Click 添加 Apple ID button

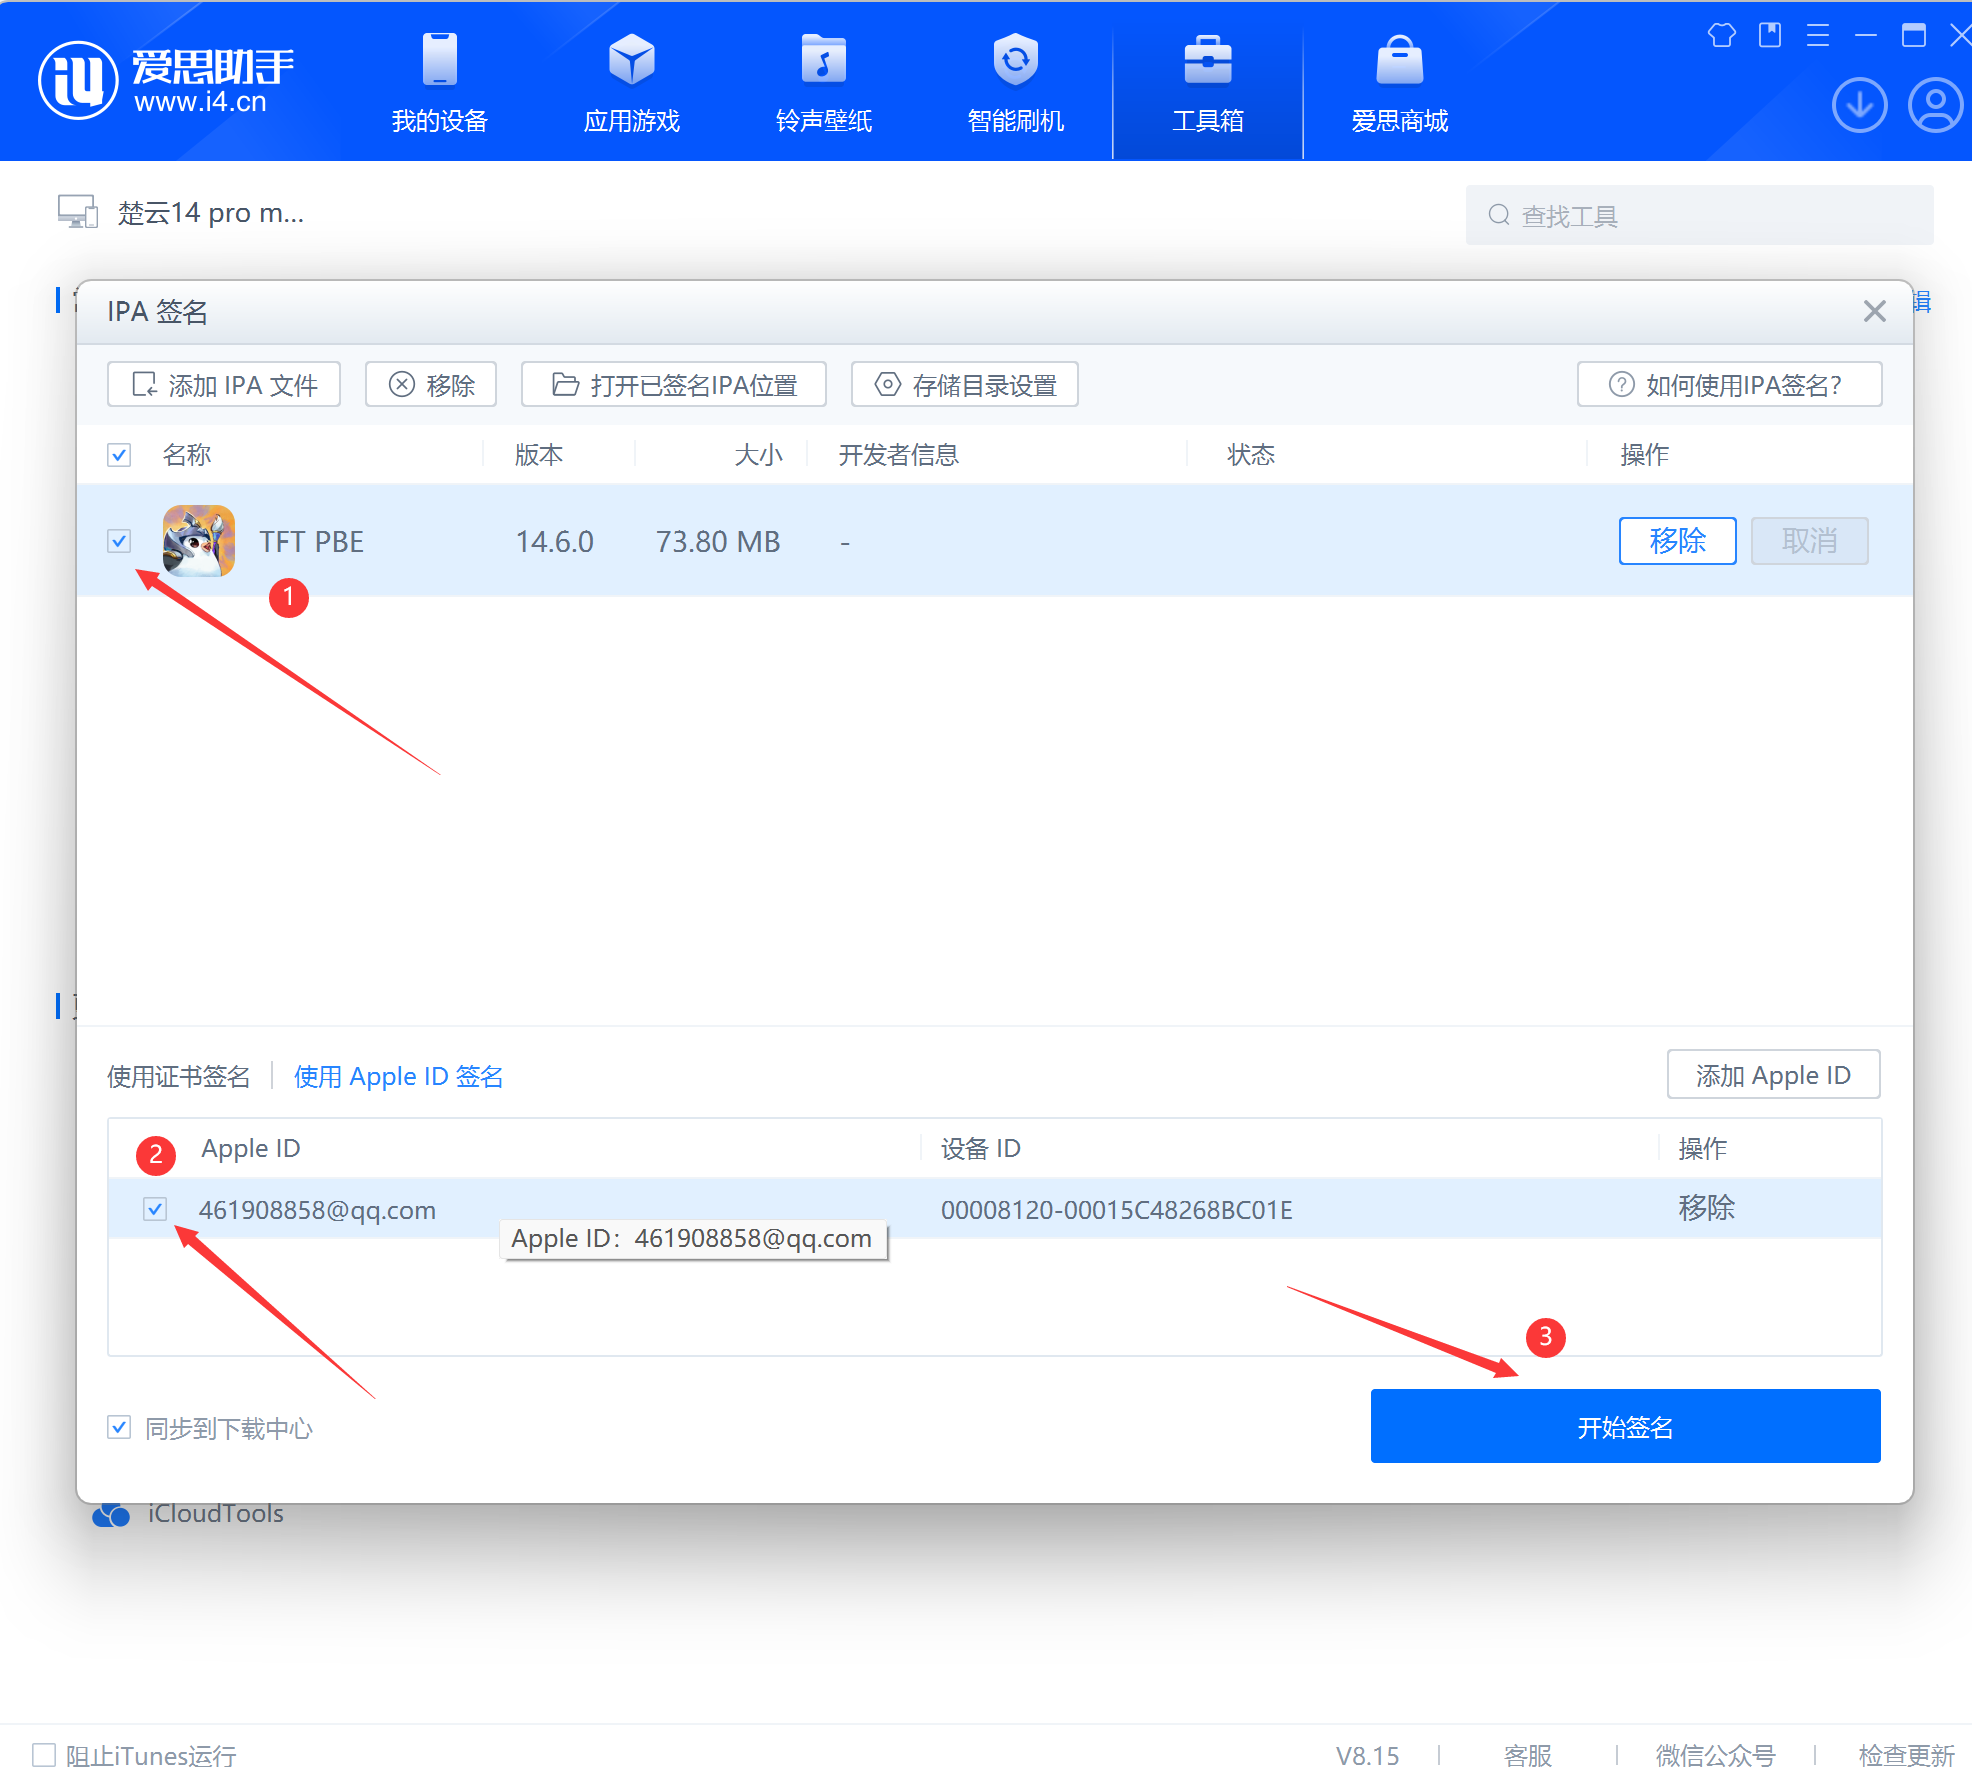pyautogui.click(x=1773, y=1075)
